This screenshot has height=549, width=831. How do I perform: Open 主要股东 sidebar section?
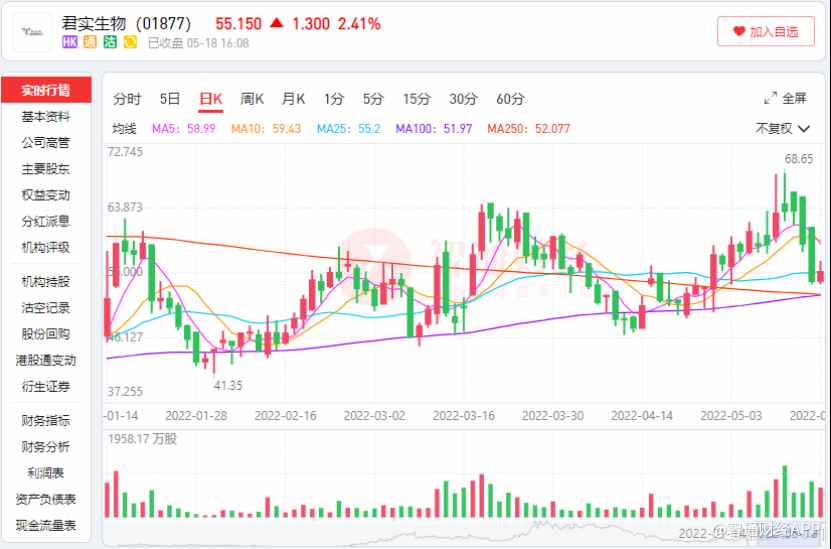pos(46,169)
